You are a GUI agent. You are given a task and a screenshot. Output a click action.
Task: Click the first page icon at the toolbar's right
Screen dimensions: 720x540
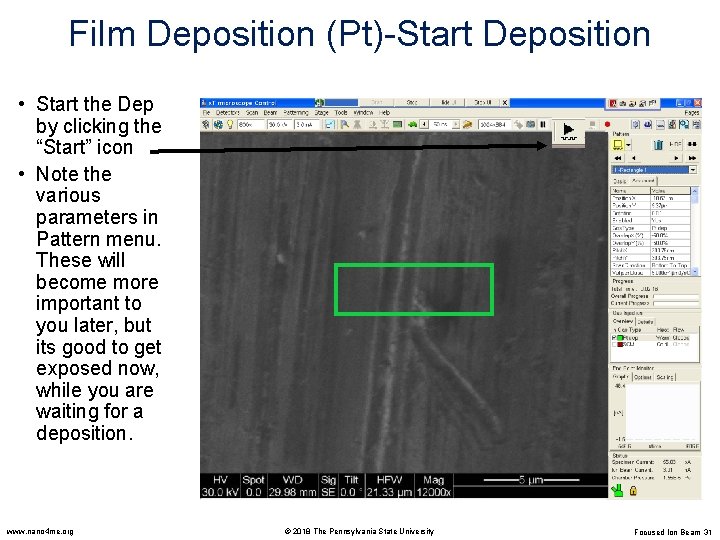point(636,124)
